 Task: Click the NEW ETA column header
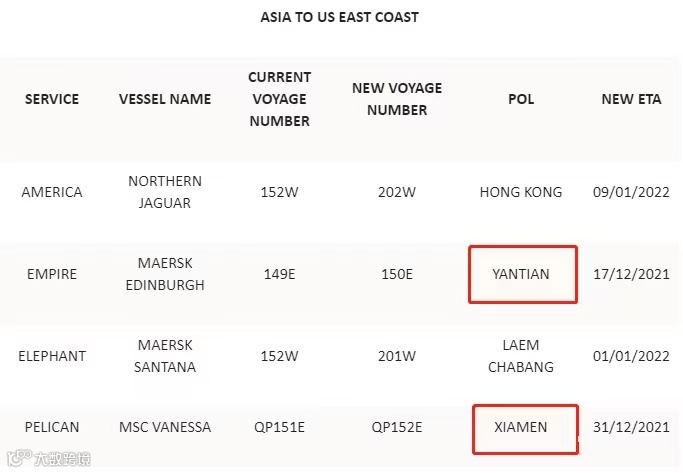pos(631,99)
